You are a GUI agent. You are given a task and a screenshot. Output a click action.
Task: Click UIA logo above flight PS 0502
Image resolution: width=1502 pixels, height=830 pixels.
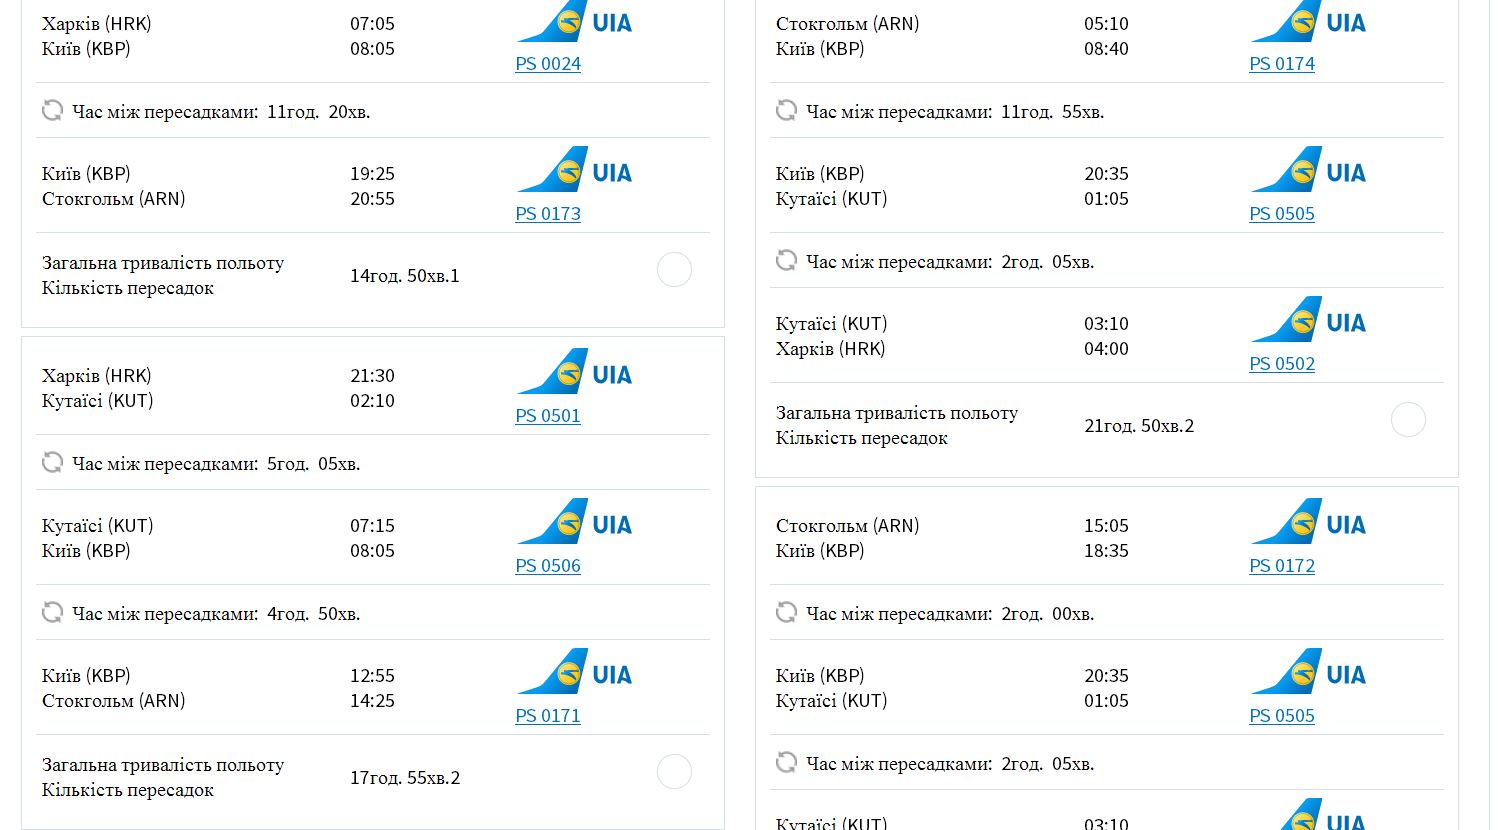point(1308,320)
